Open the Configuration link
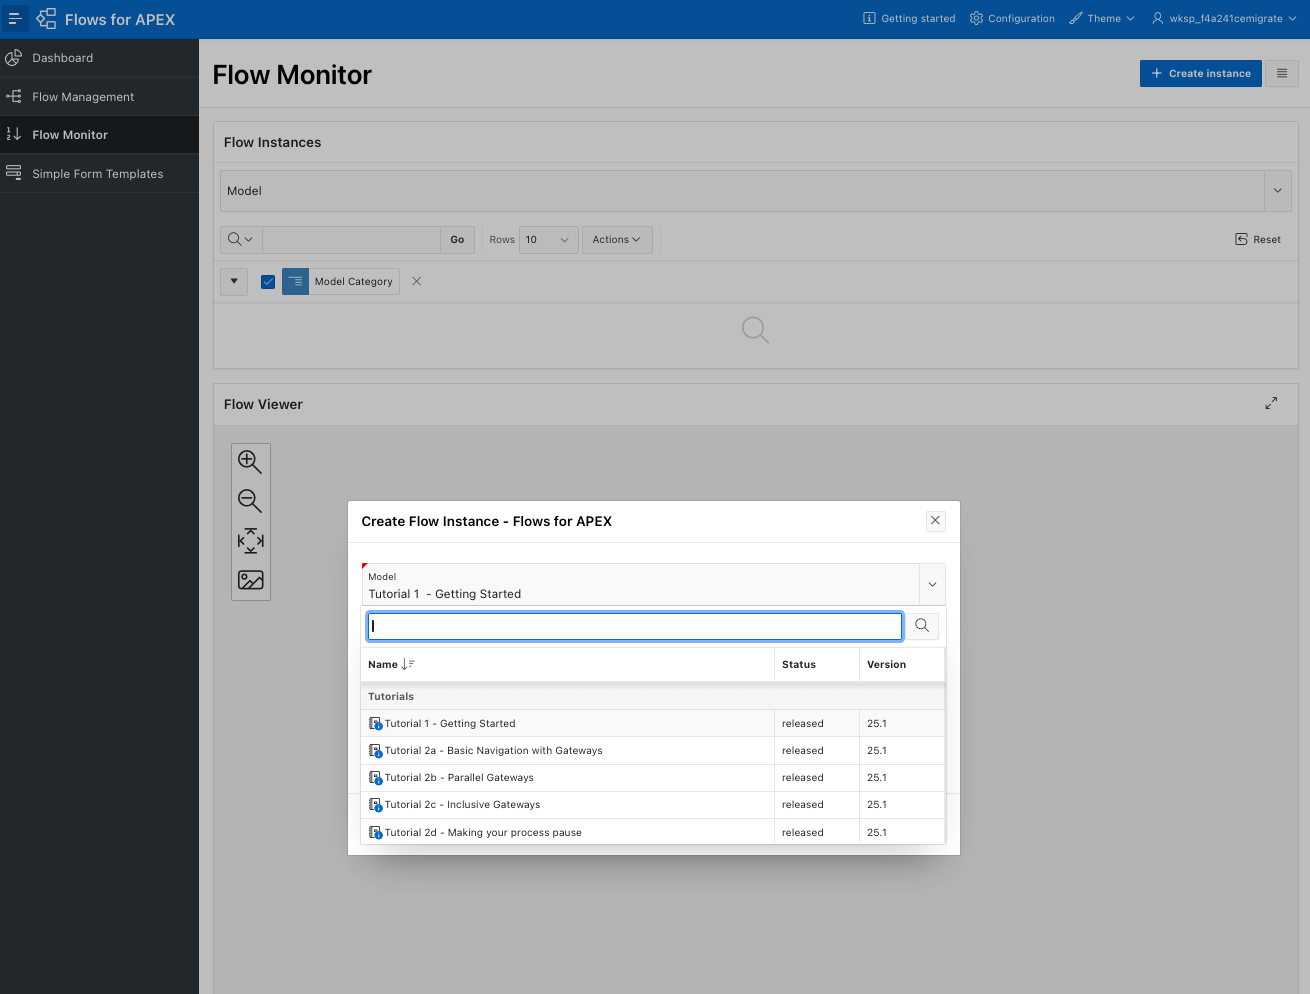Screen dimensions: 1310x994 tap(1012, 18)
